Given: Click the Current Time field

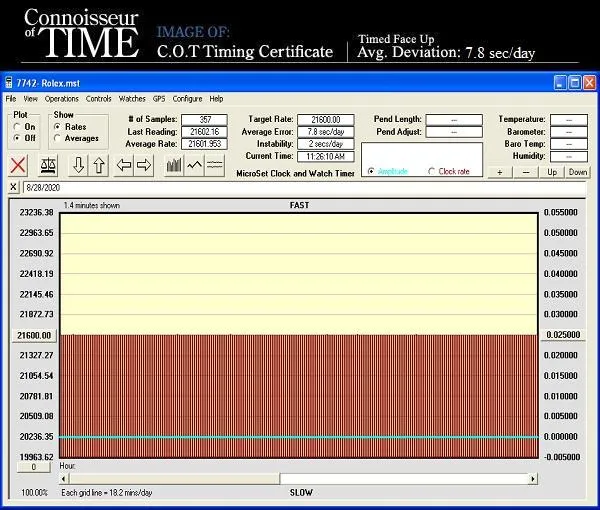Looking at the screenshot, I should tap(326, 156).
